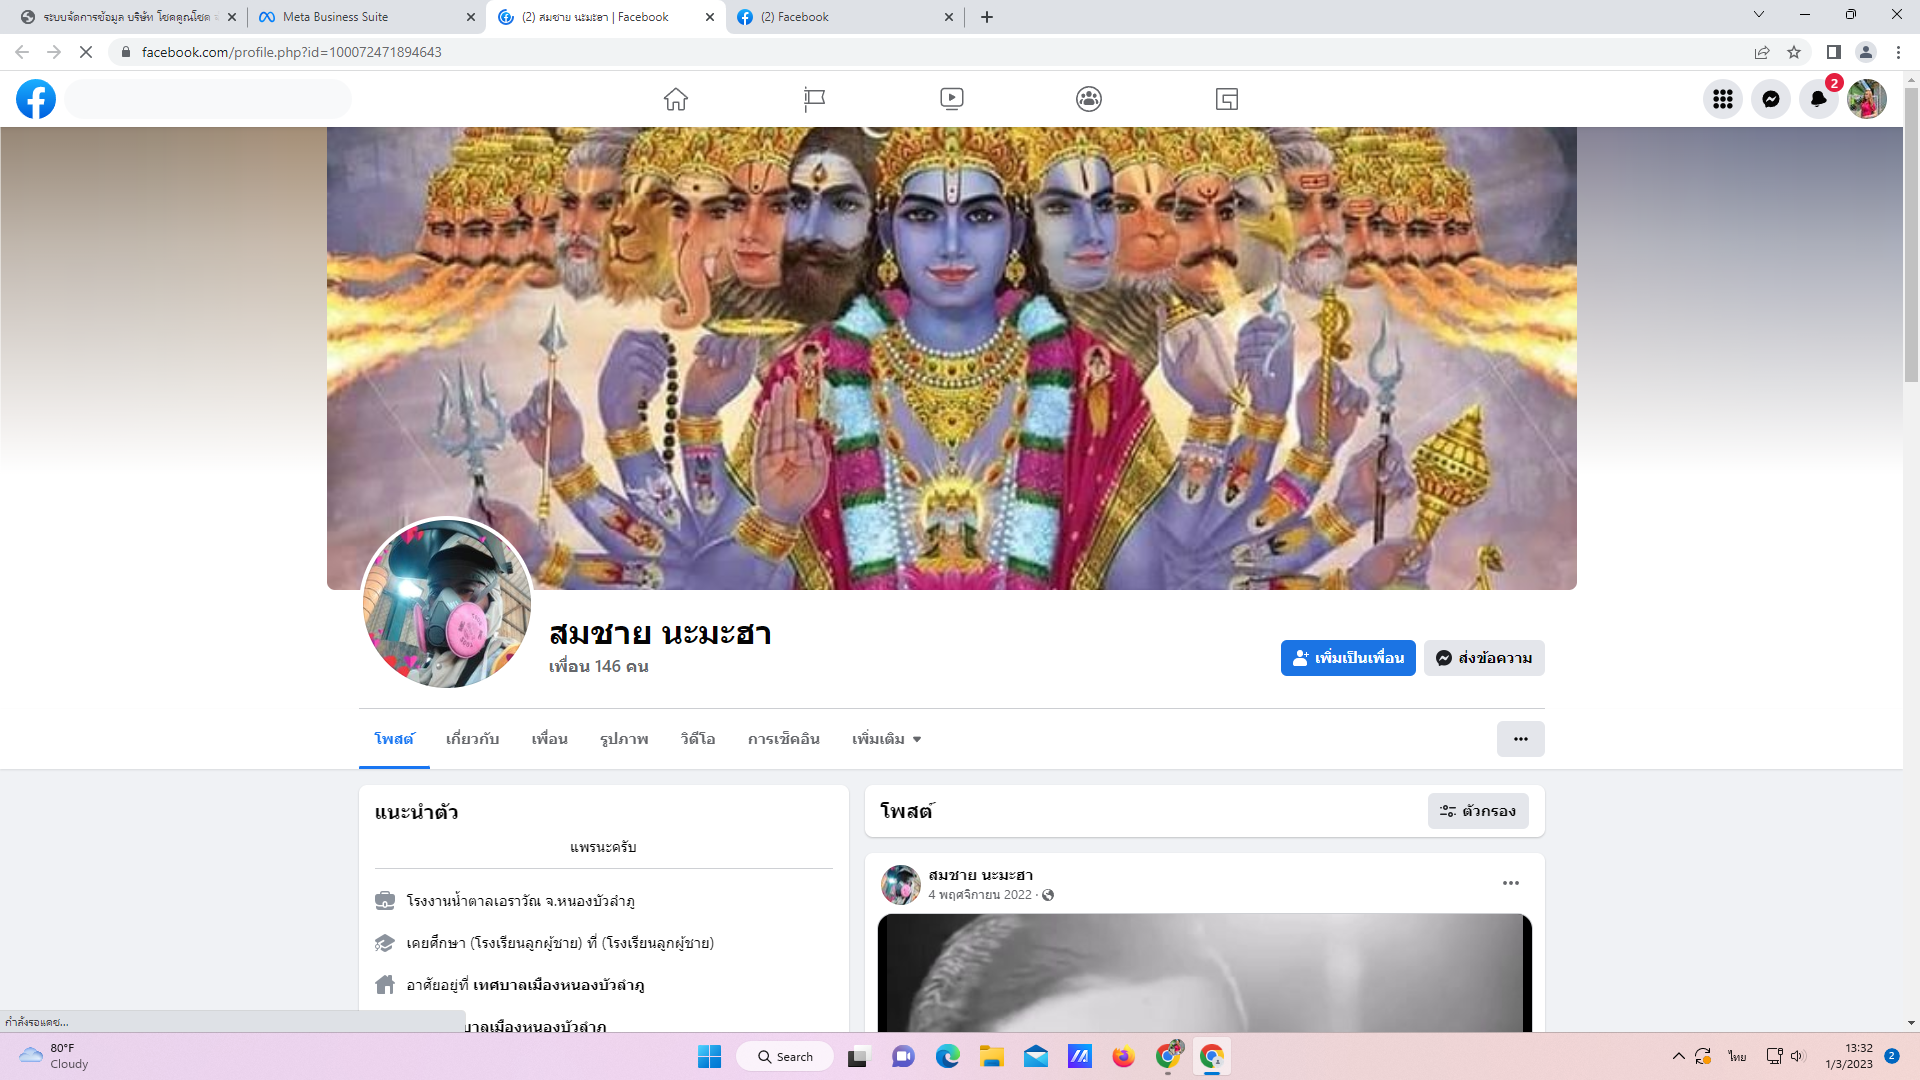The image size is (1920, 1080).
Task: Open Facebook Home icon
Action: click(x=676, y=99)
